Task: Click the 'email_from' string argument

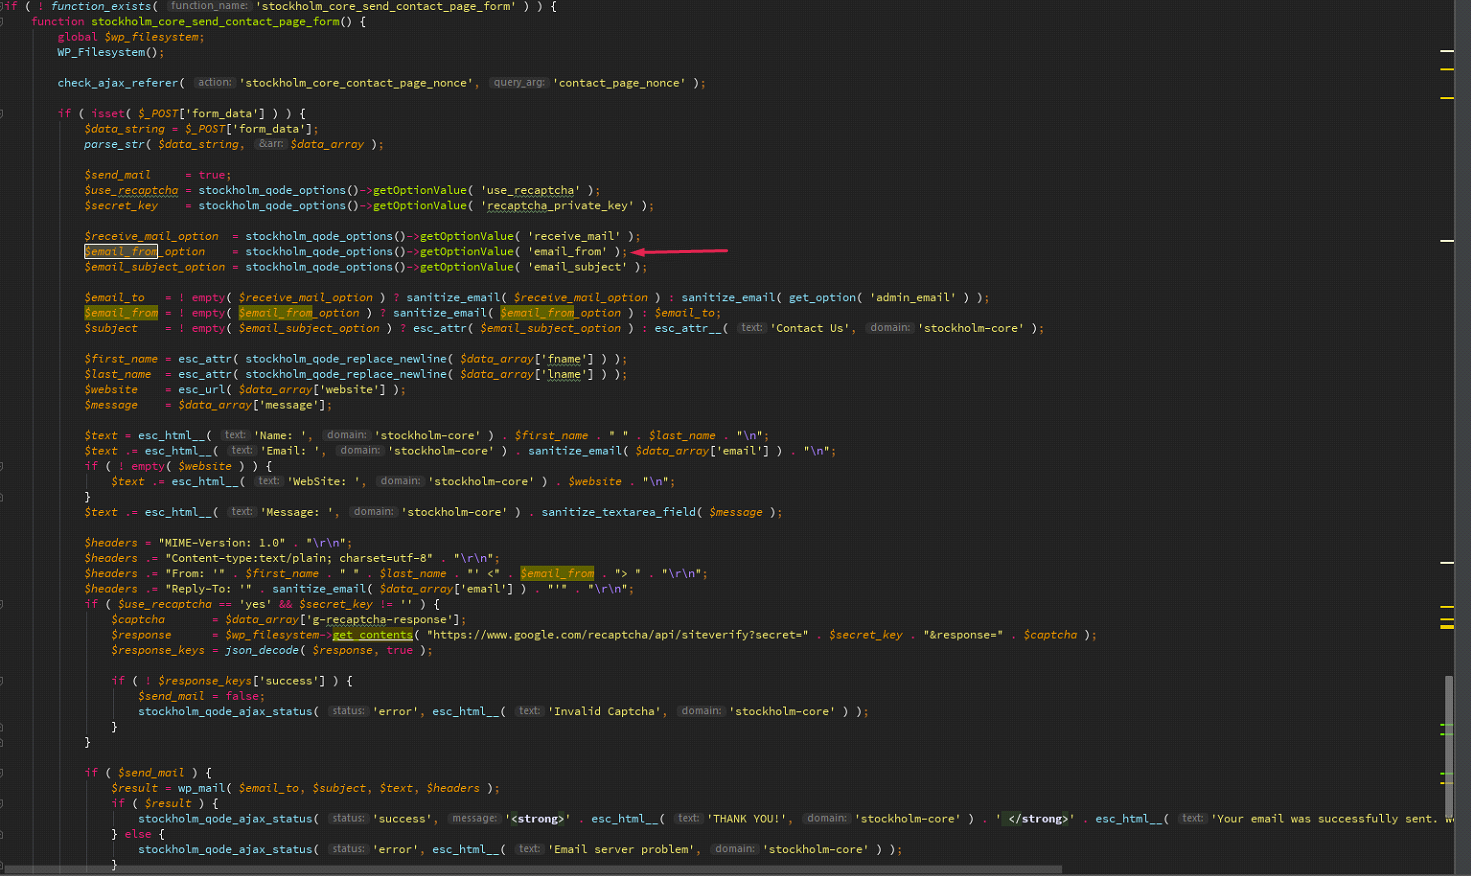Action: (567, 252)
